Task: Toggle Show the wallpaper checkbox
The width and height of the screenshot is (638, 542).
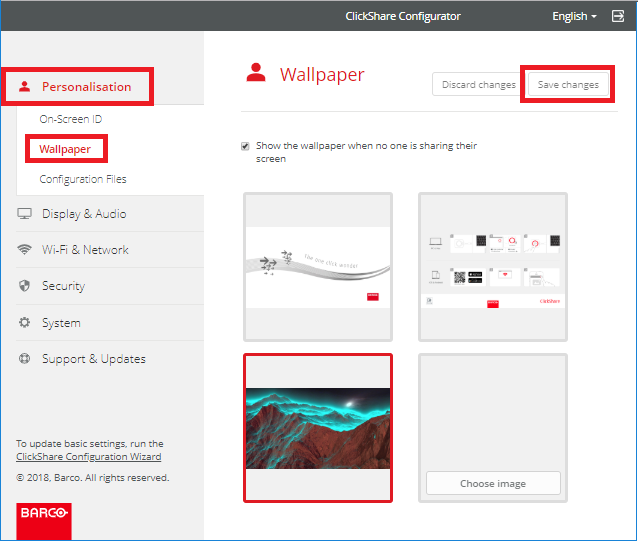Action: (x=245, y=146)
